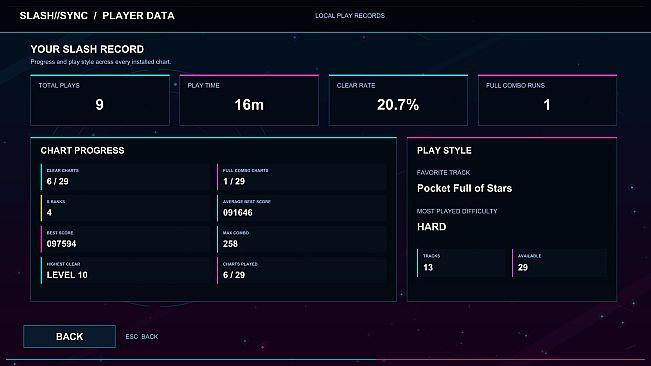Select the Available count '29' tile

(x=559, y=263)
